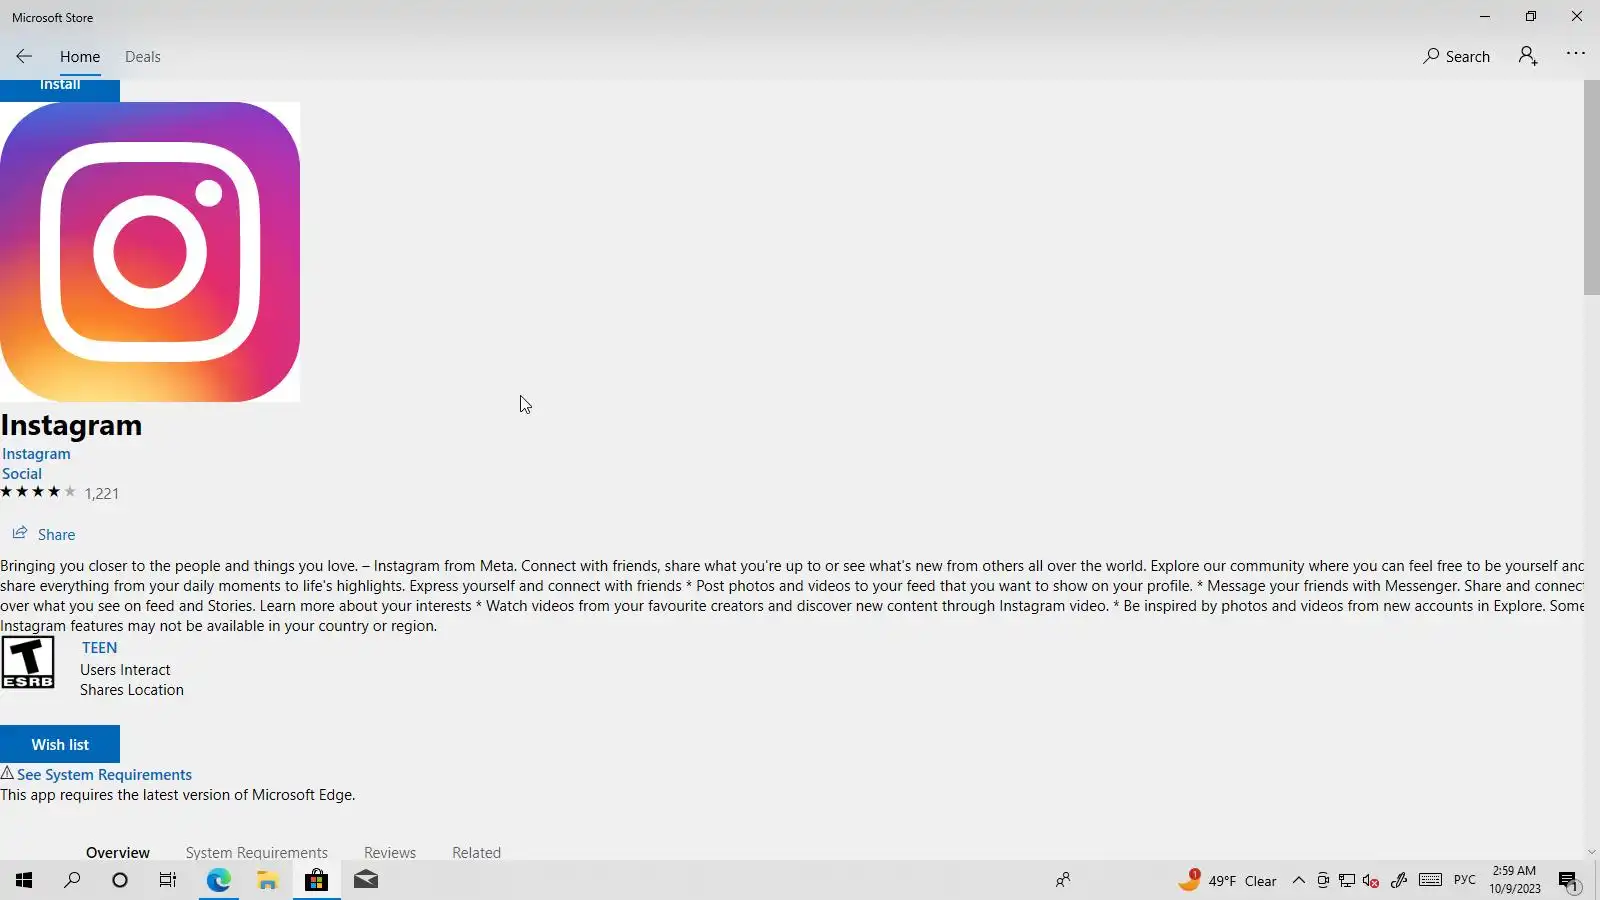Open the notification center icon

[1568, 881]
